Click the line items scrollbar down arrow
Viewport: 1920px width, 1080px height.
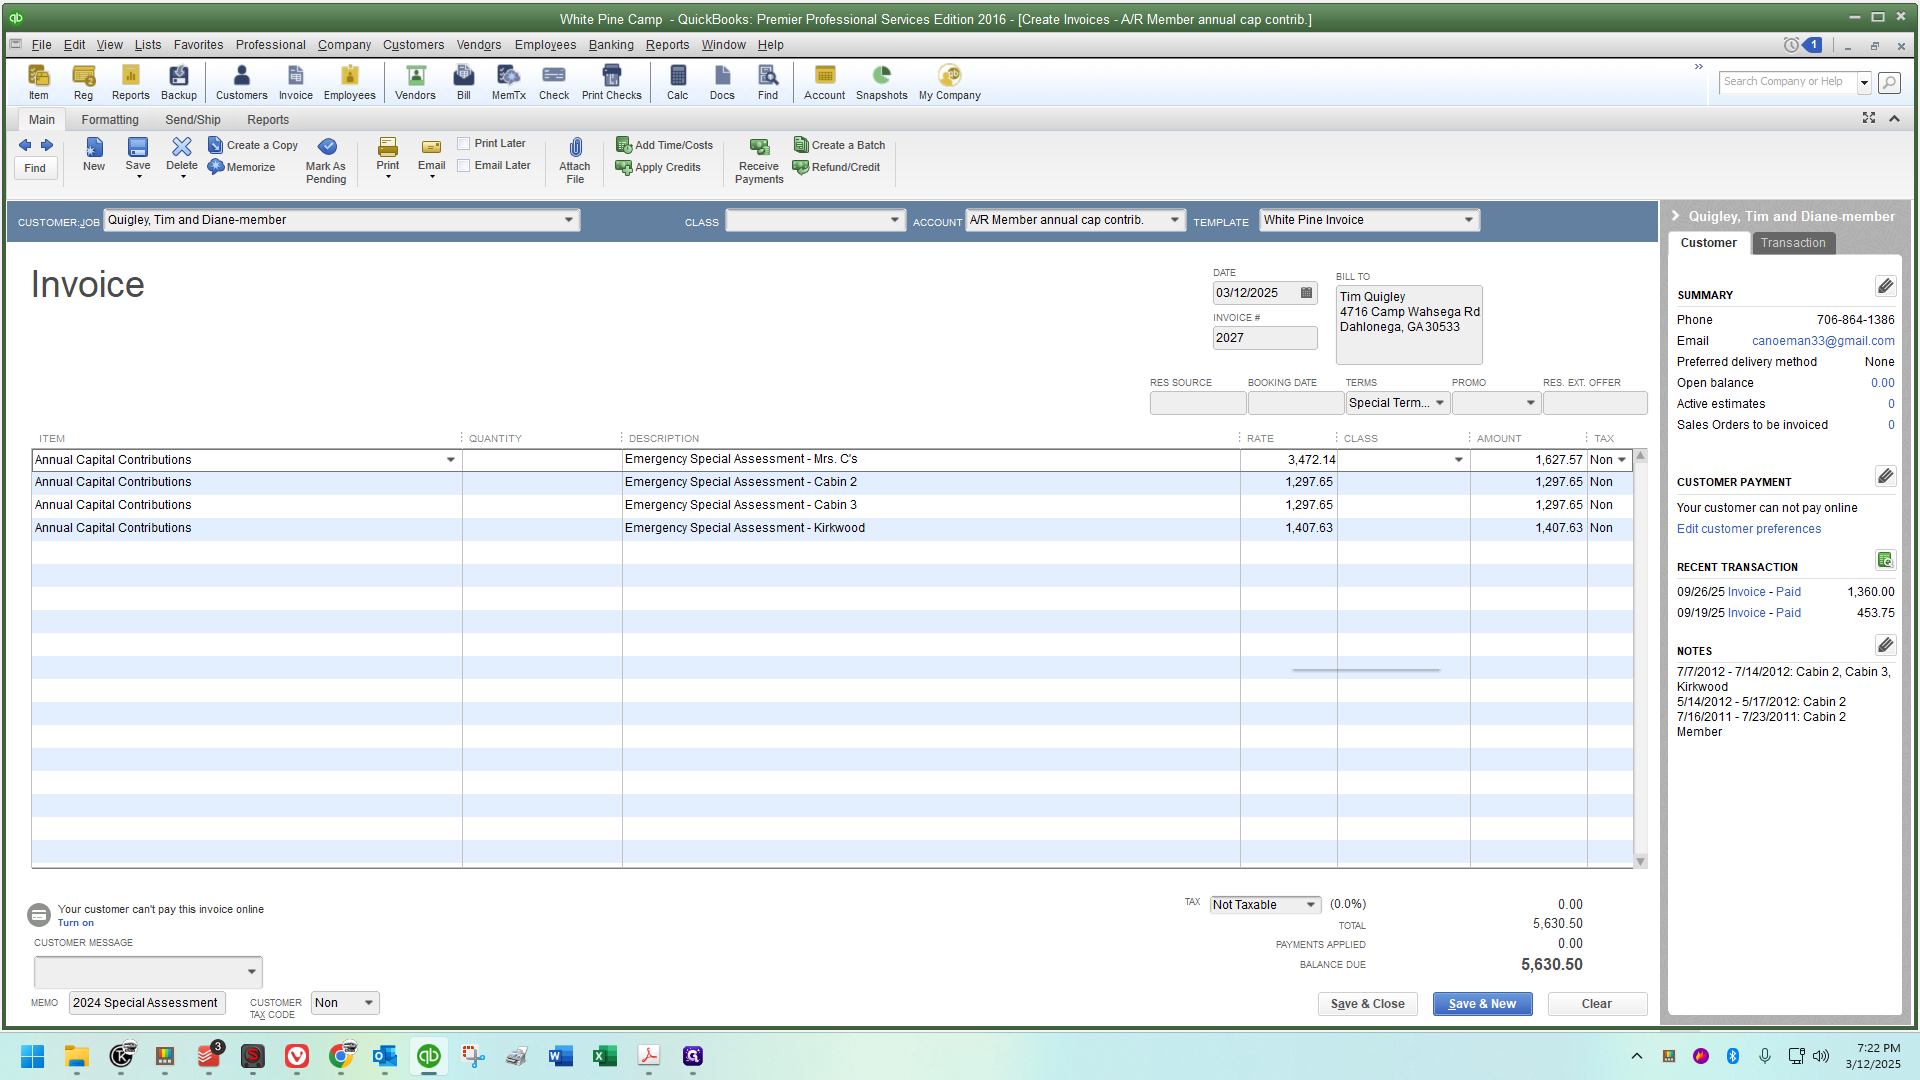[1640, 861]
